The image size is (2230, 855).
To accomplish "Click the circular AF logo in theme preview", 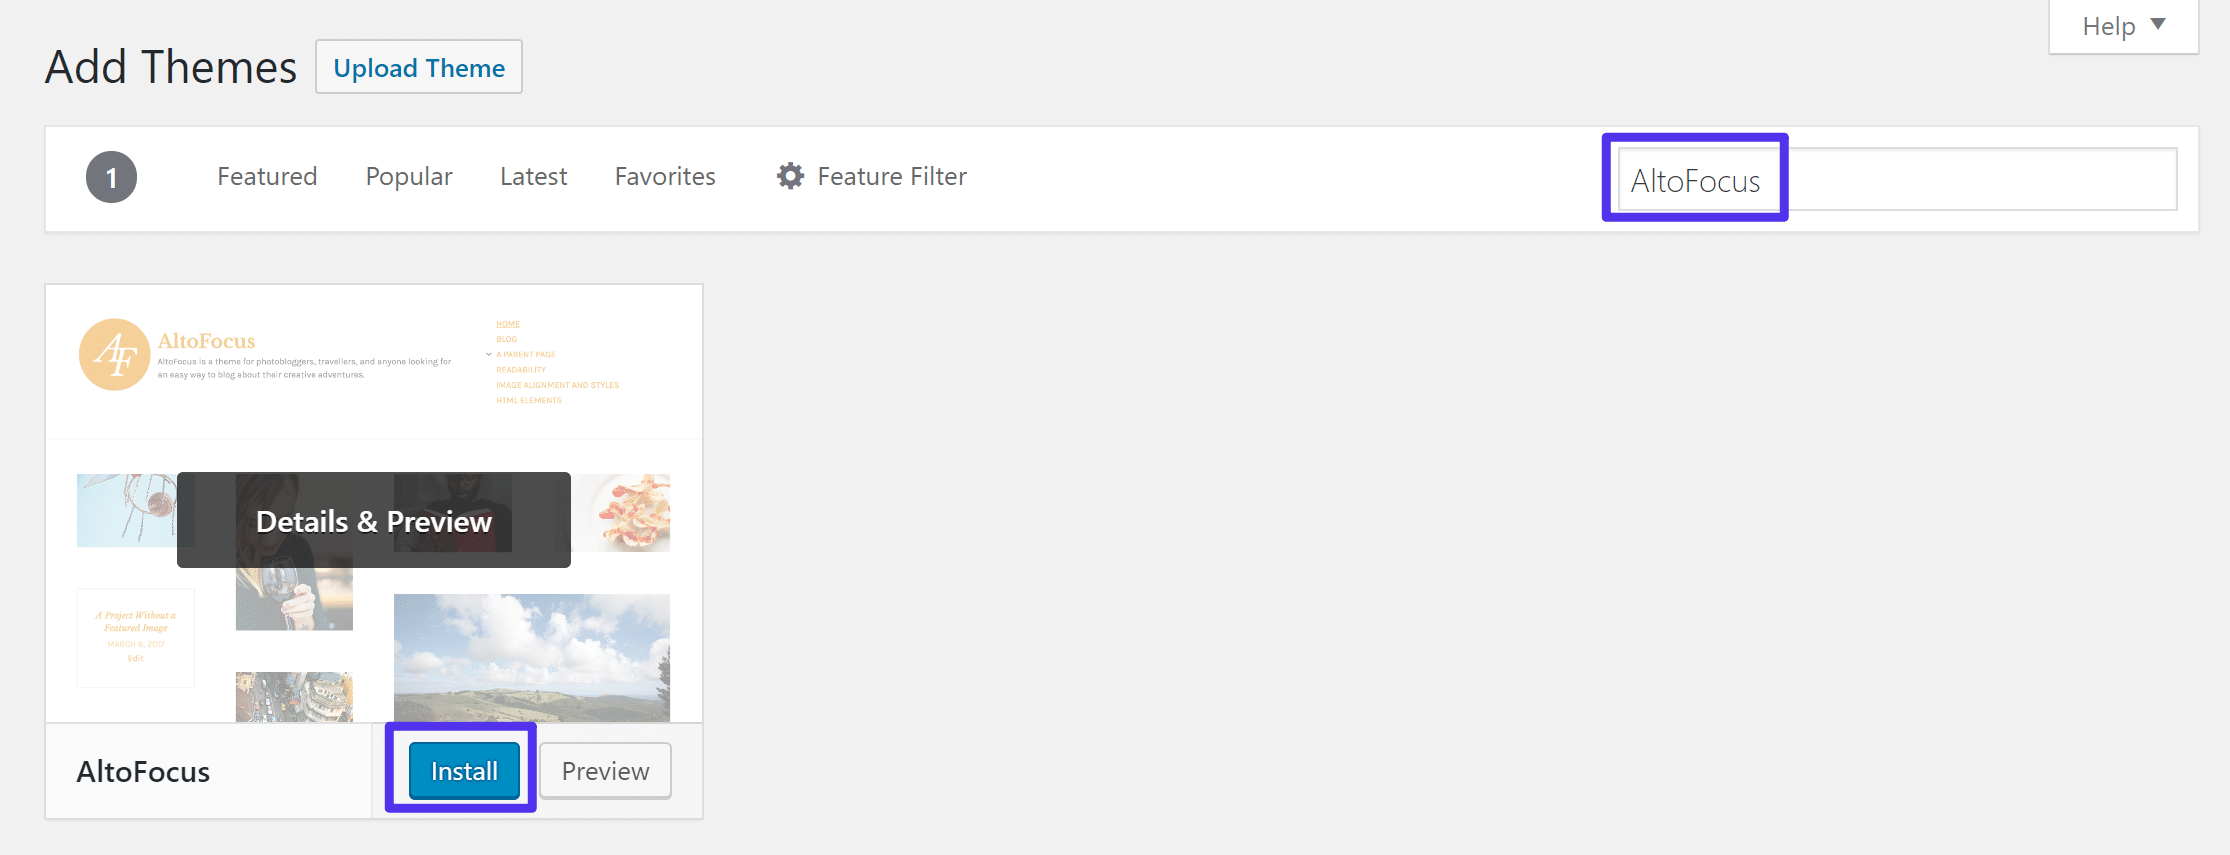I will coord(113,354).
